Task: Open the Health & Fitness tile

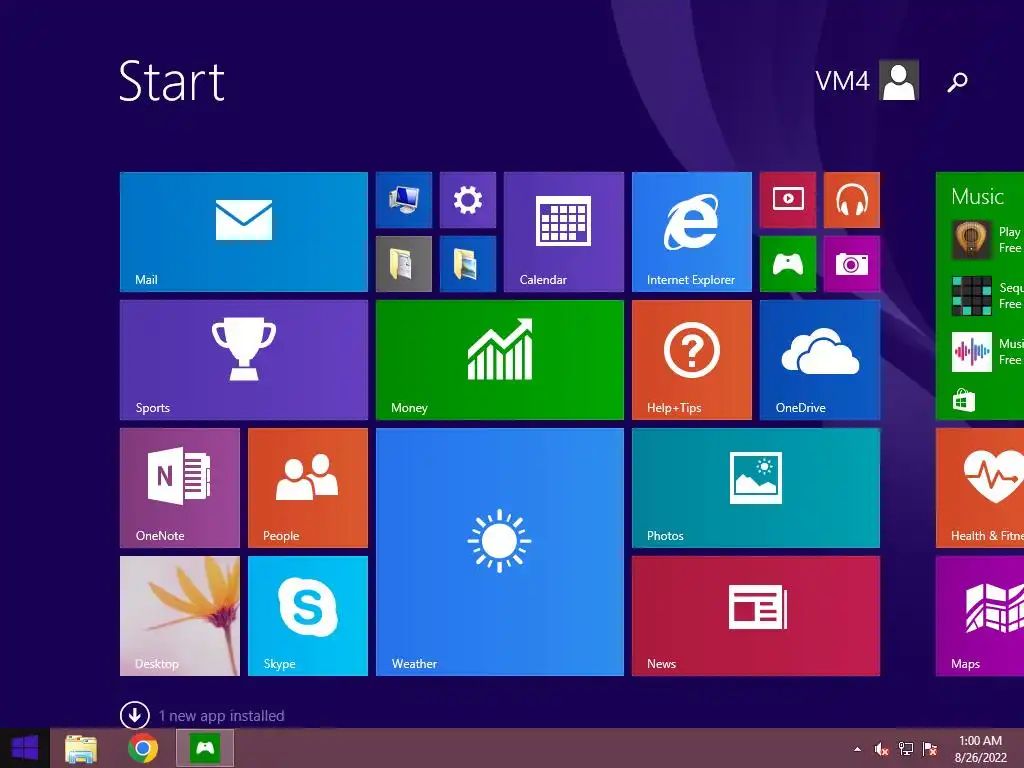Action: 980,488
